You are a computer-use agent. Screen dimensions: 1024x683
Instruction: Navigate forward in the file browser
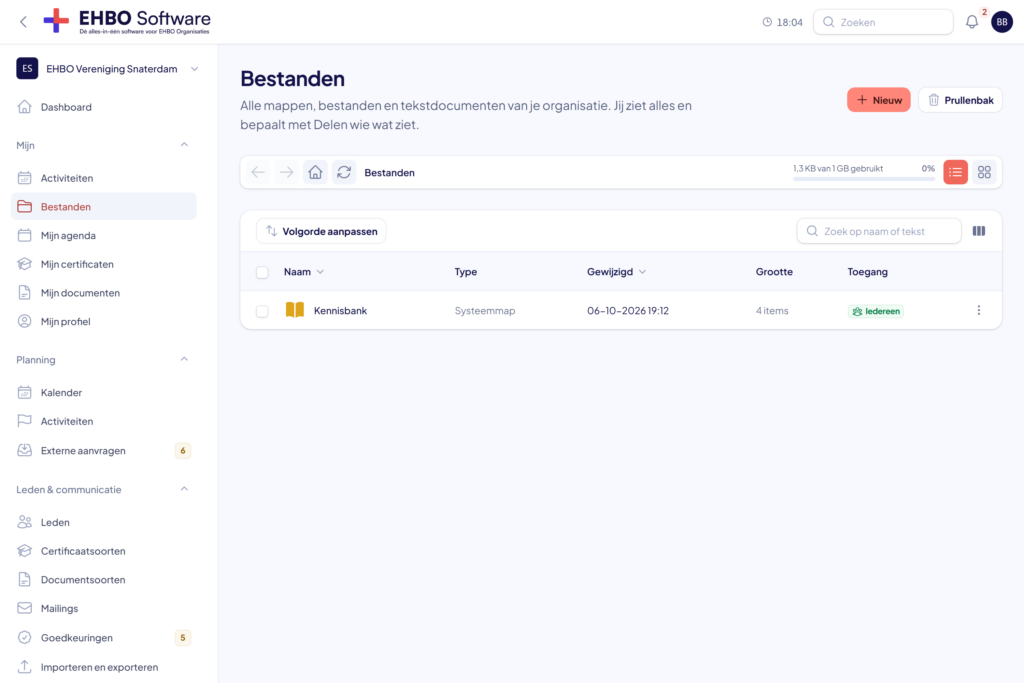[287, 172]
